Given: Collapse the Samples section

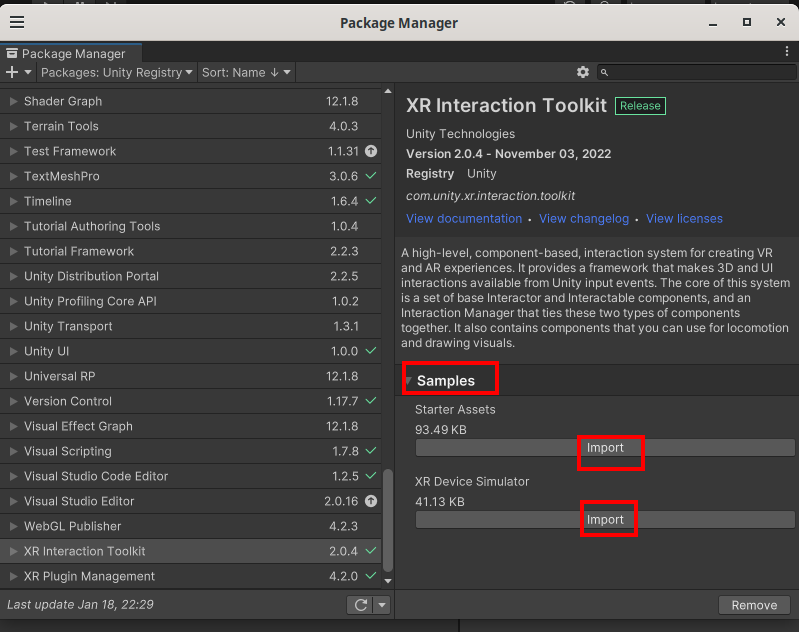Looking at the screenshot, I should click(x=409, y=381).
